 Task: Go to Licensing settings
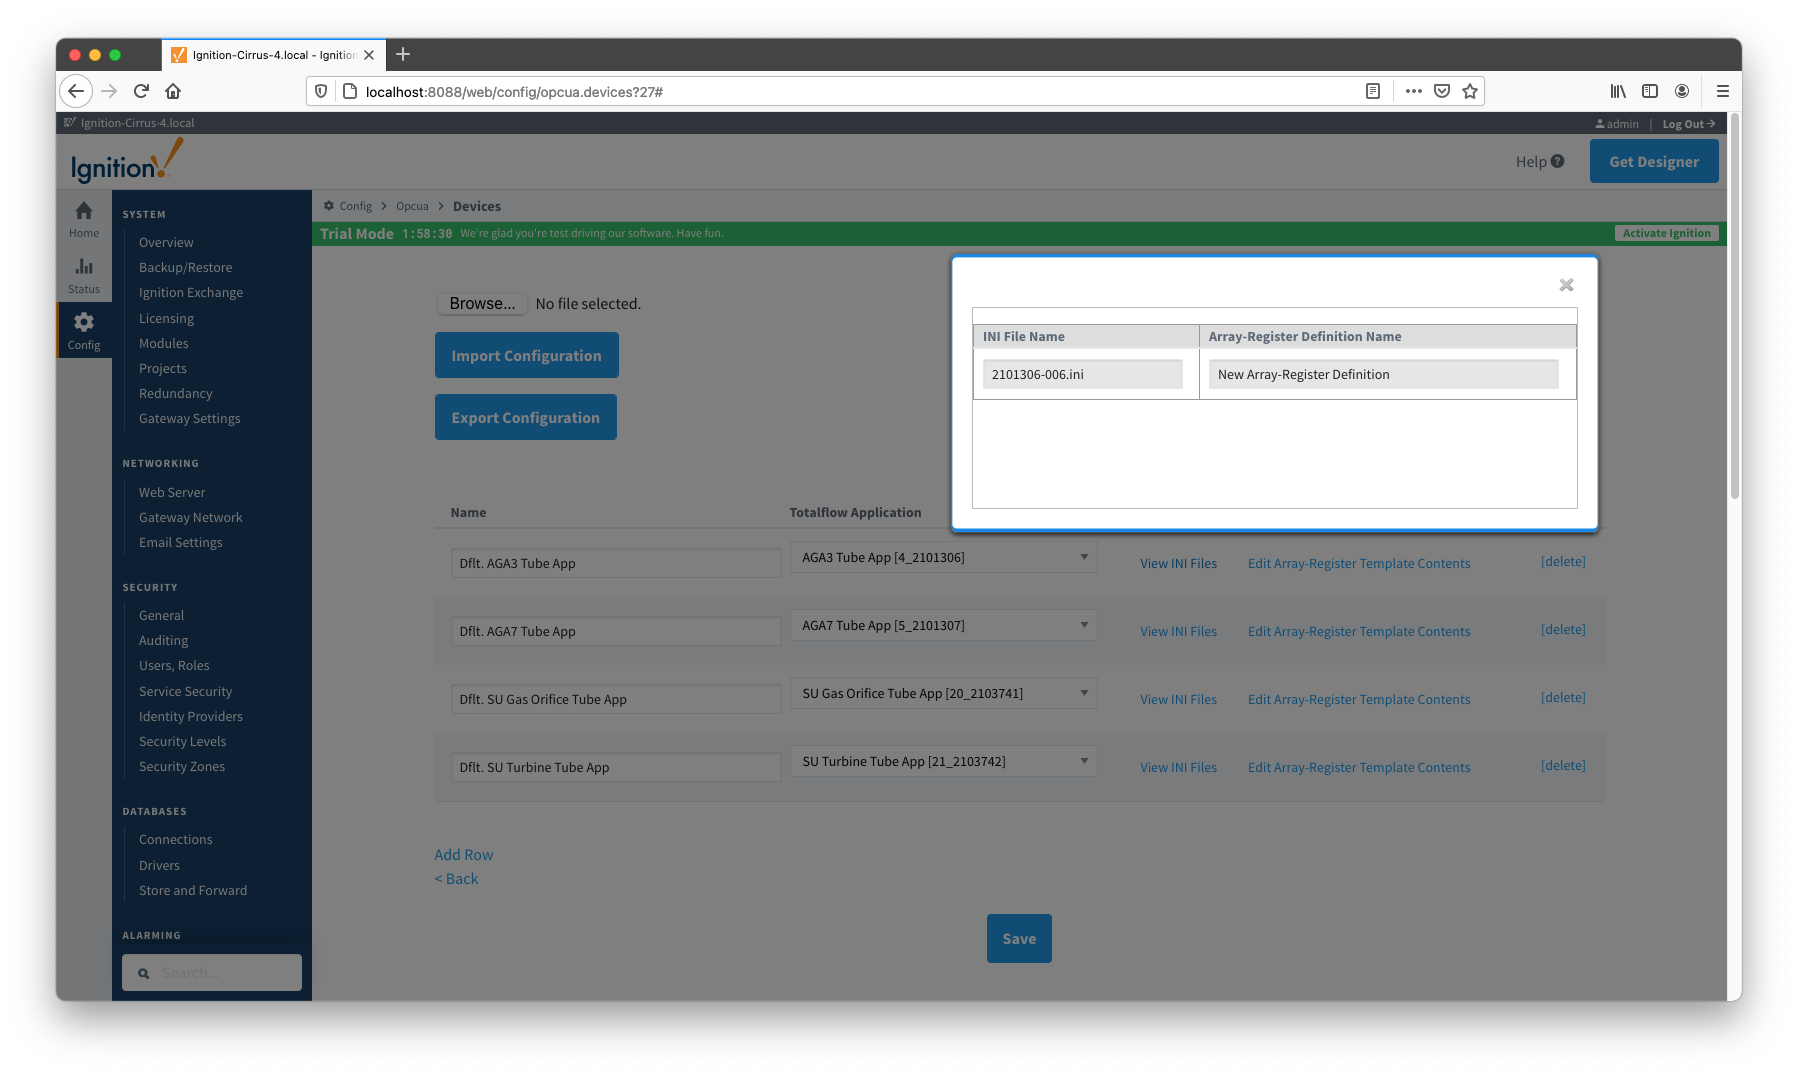[166, 318]
